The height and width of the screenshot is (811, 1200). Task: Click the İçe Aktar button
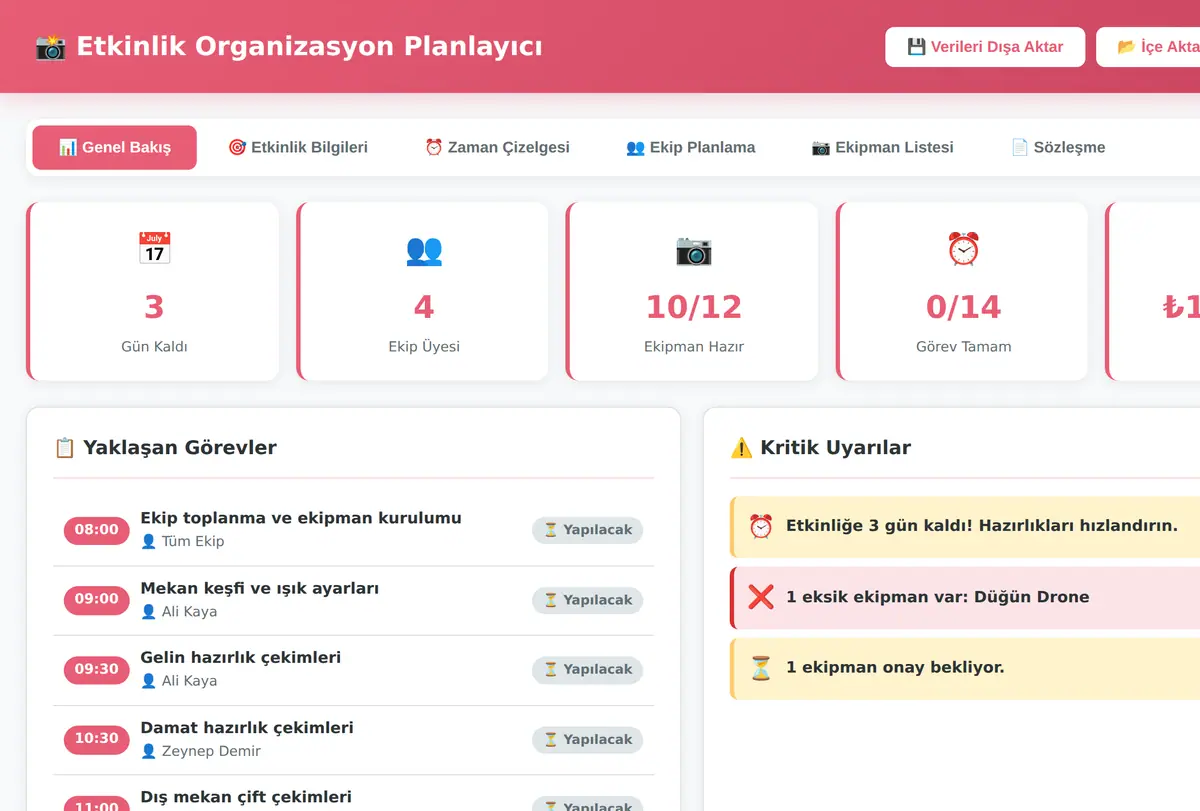(x=1148, y=47)
